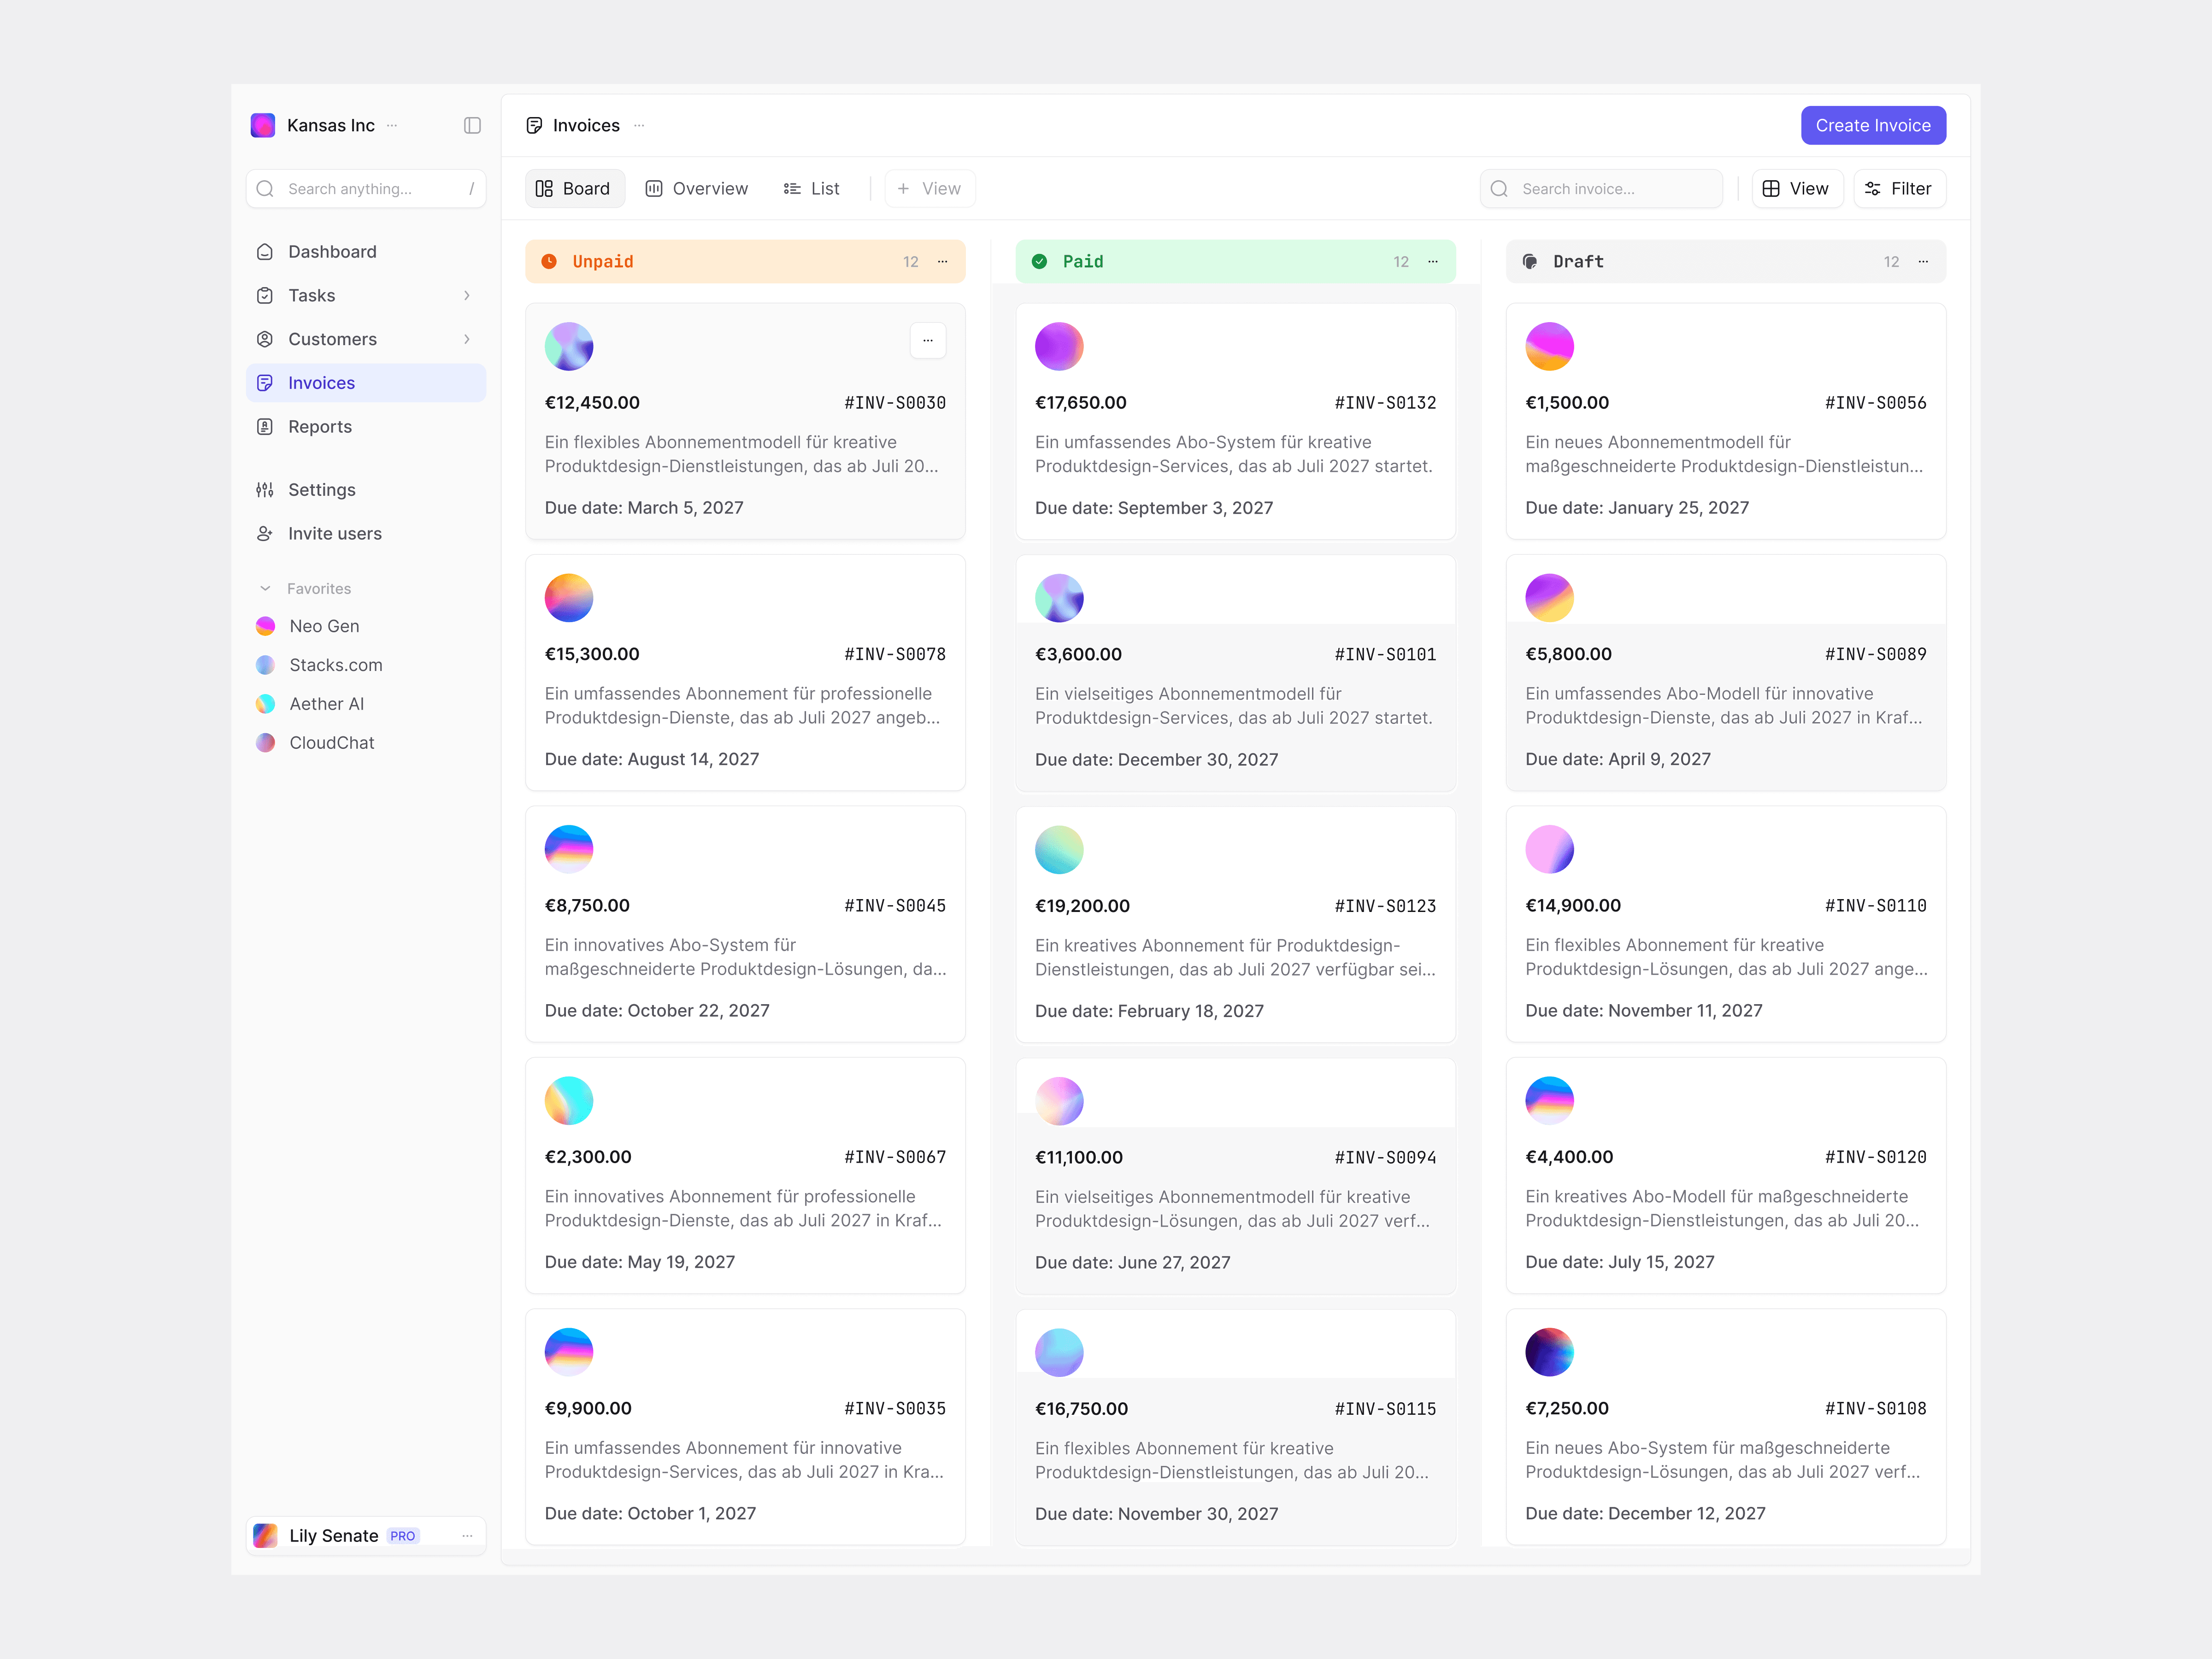The height and width of the screenshot is (1659, 2212).
Task: Open options on invoice INV-S0030 card
Action: click(927, 341)
